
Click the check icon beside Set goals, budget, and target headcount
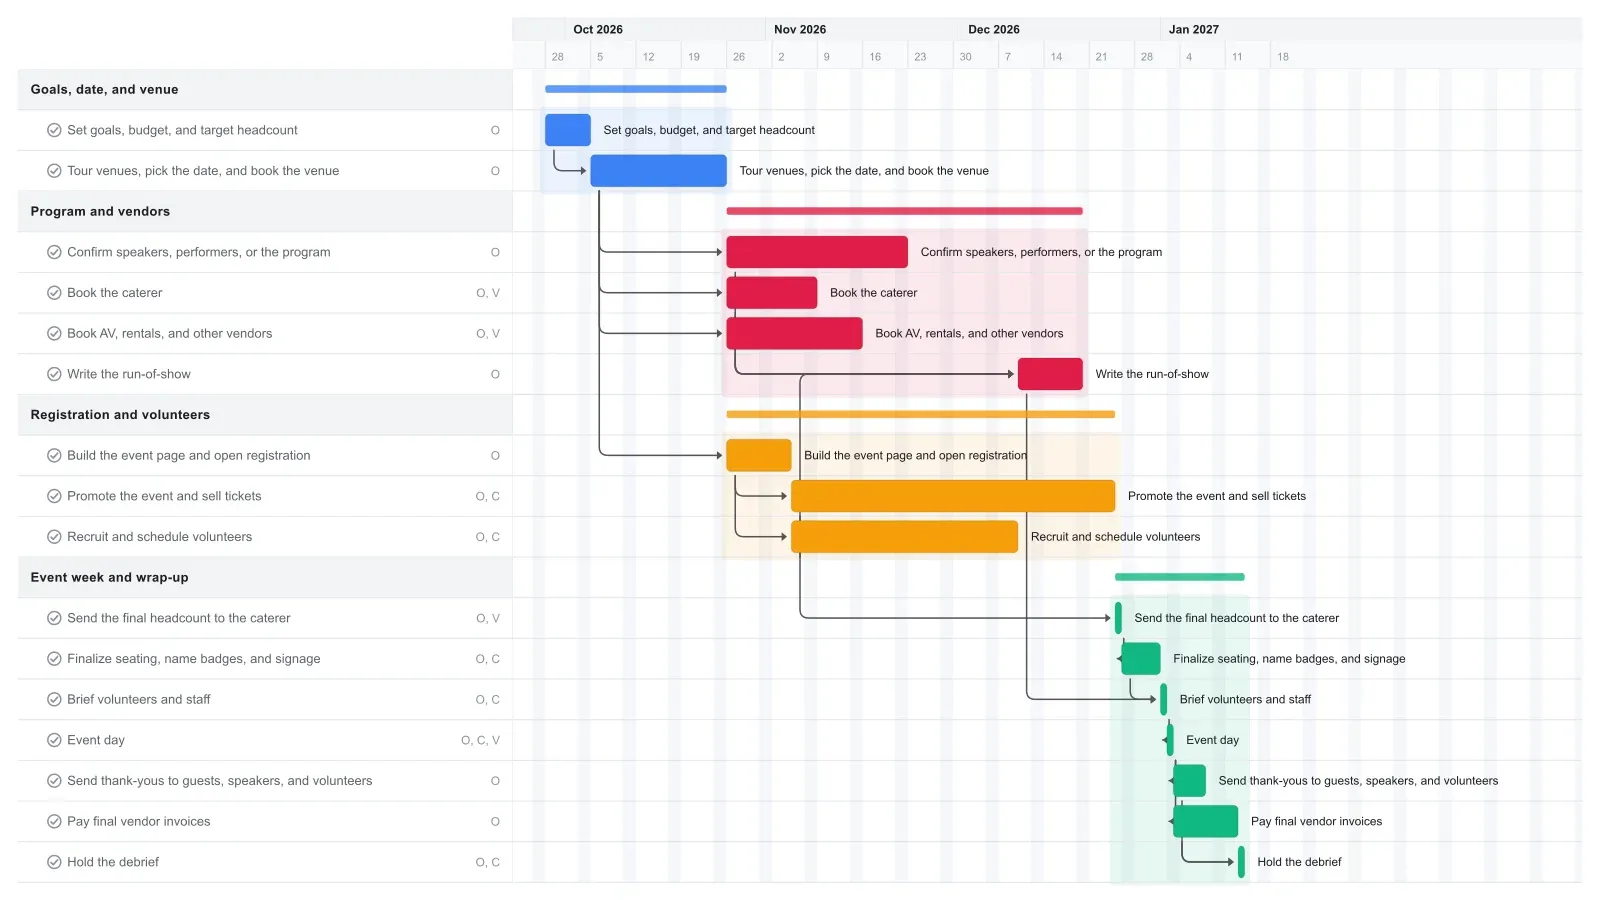(x=54, y=130)
